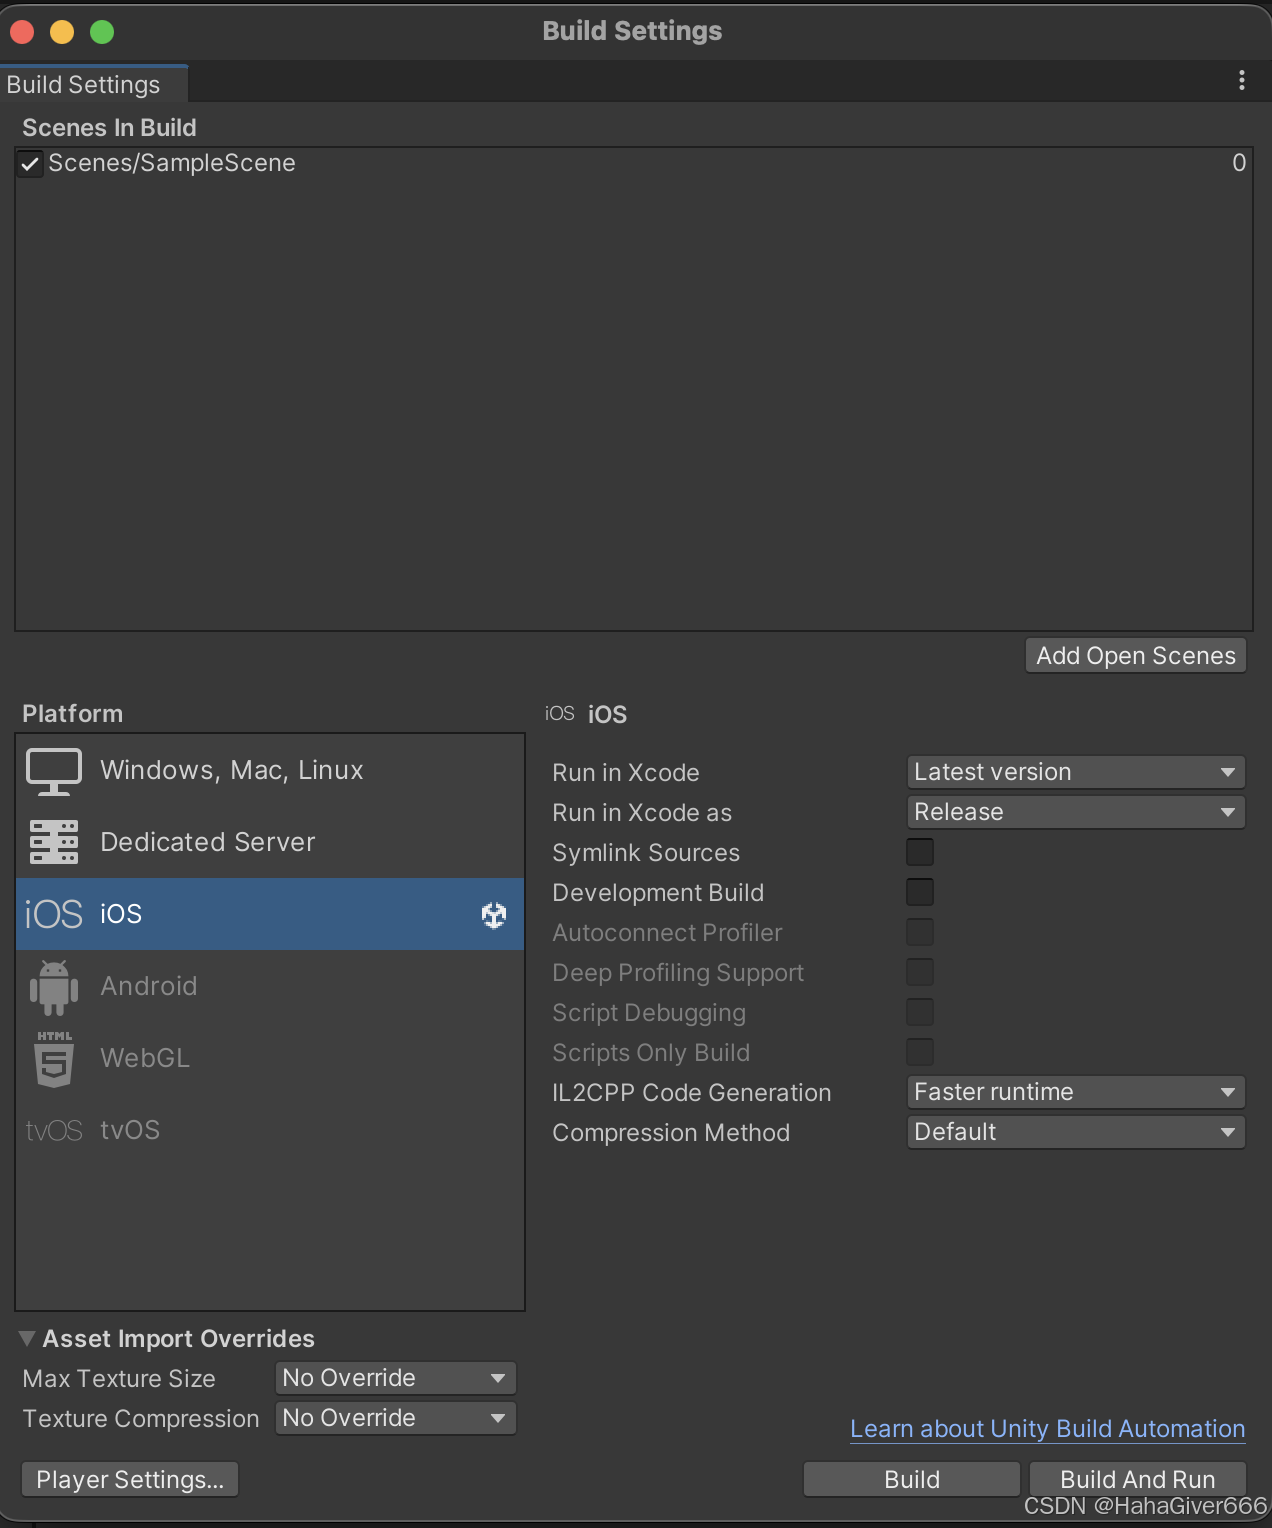1272x1528 pixels.
Task: Click the scene index 0 value
Action: coord(1239,163)
